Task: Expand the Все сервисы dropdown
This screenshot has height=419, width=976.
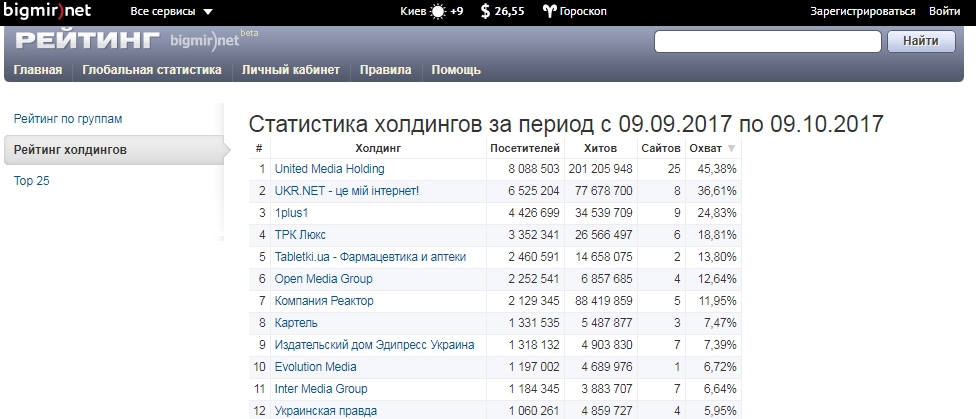Action: click(x=171, y=11)
